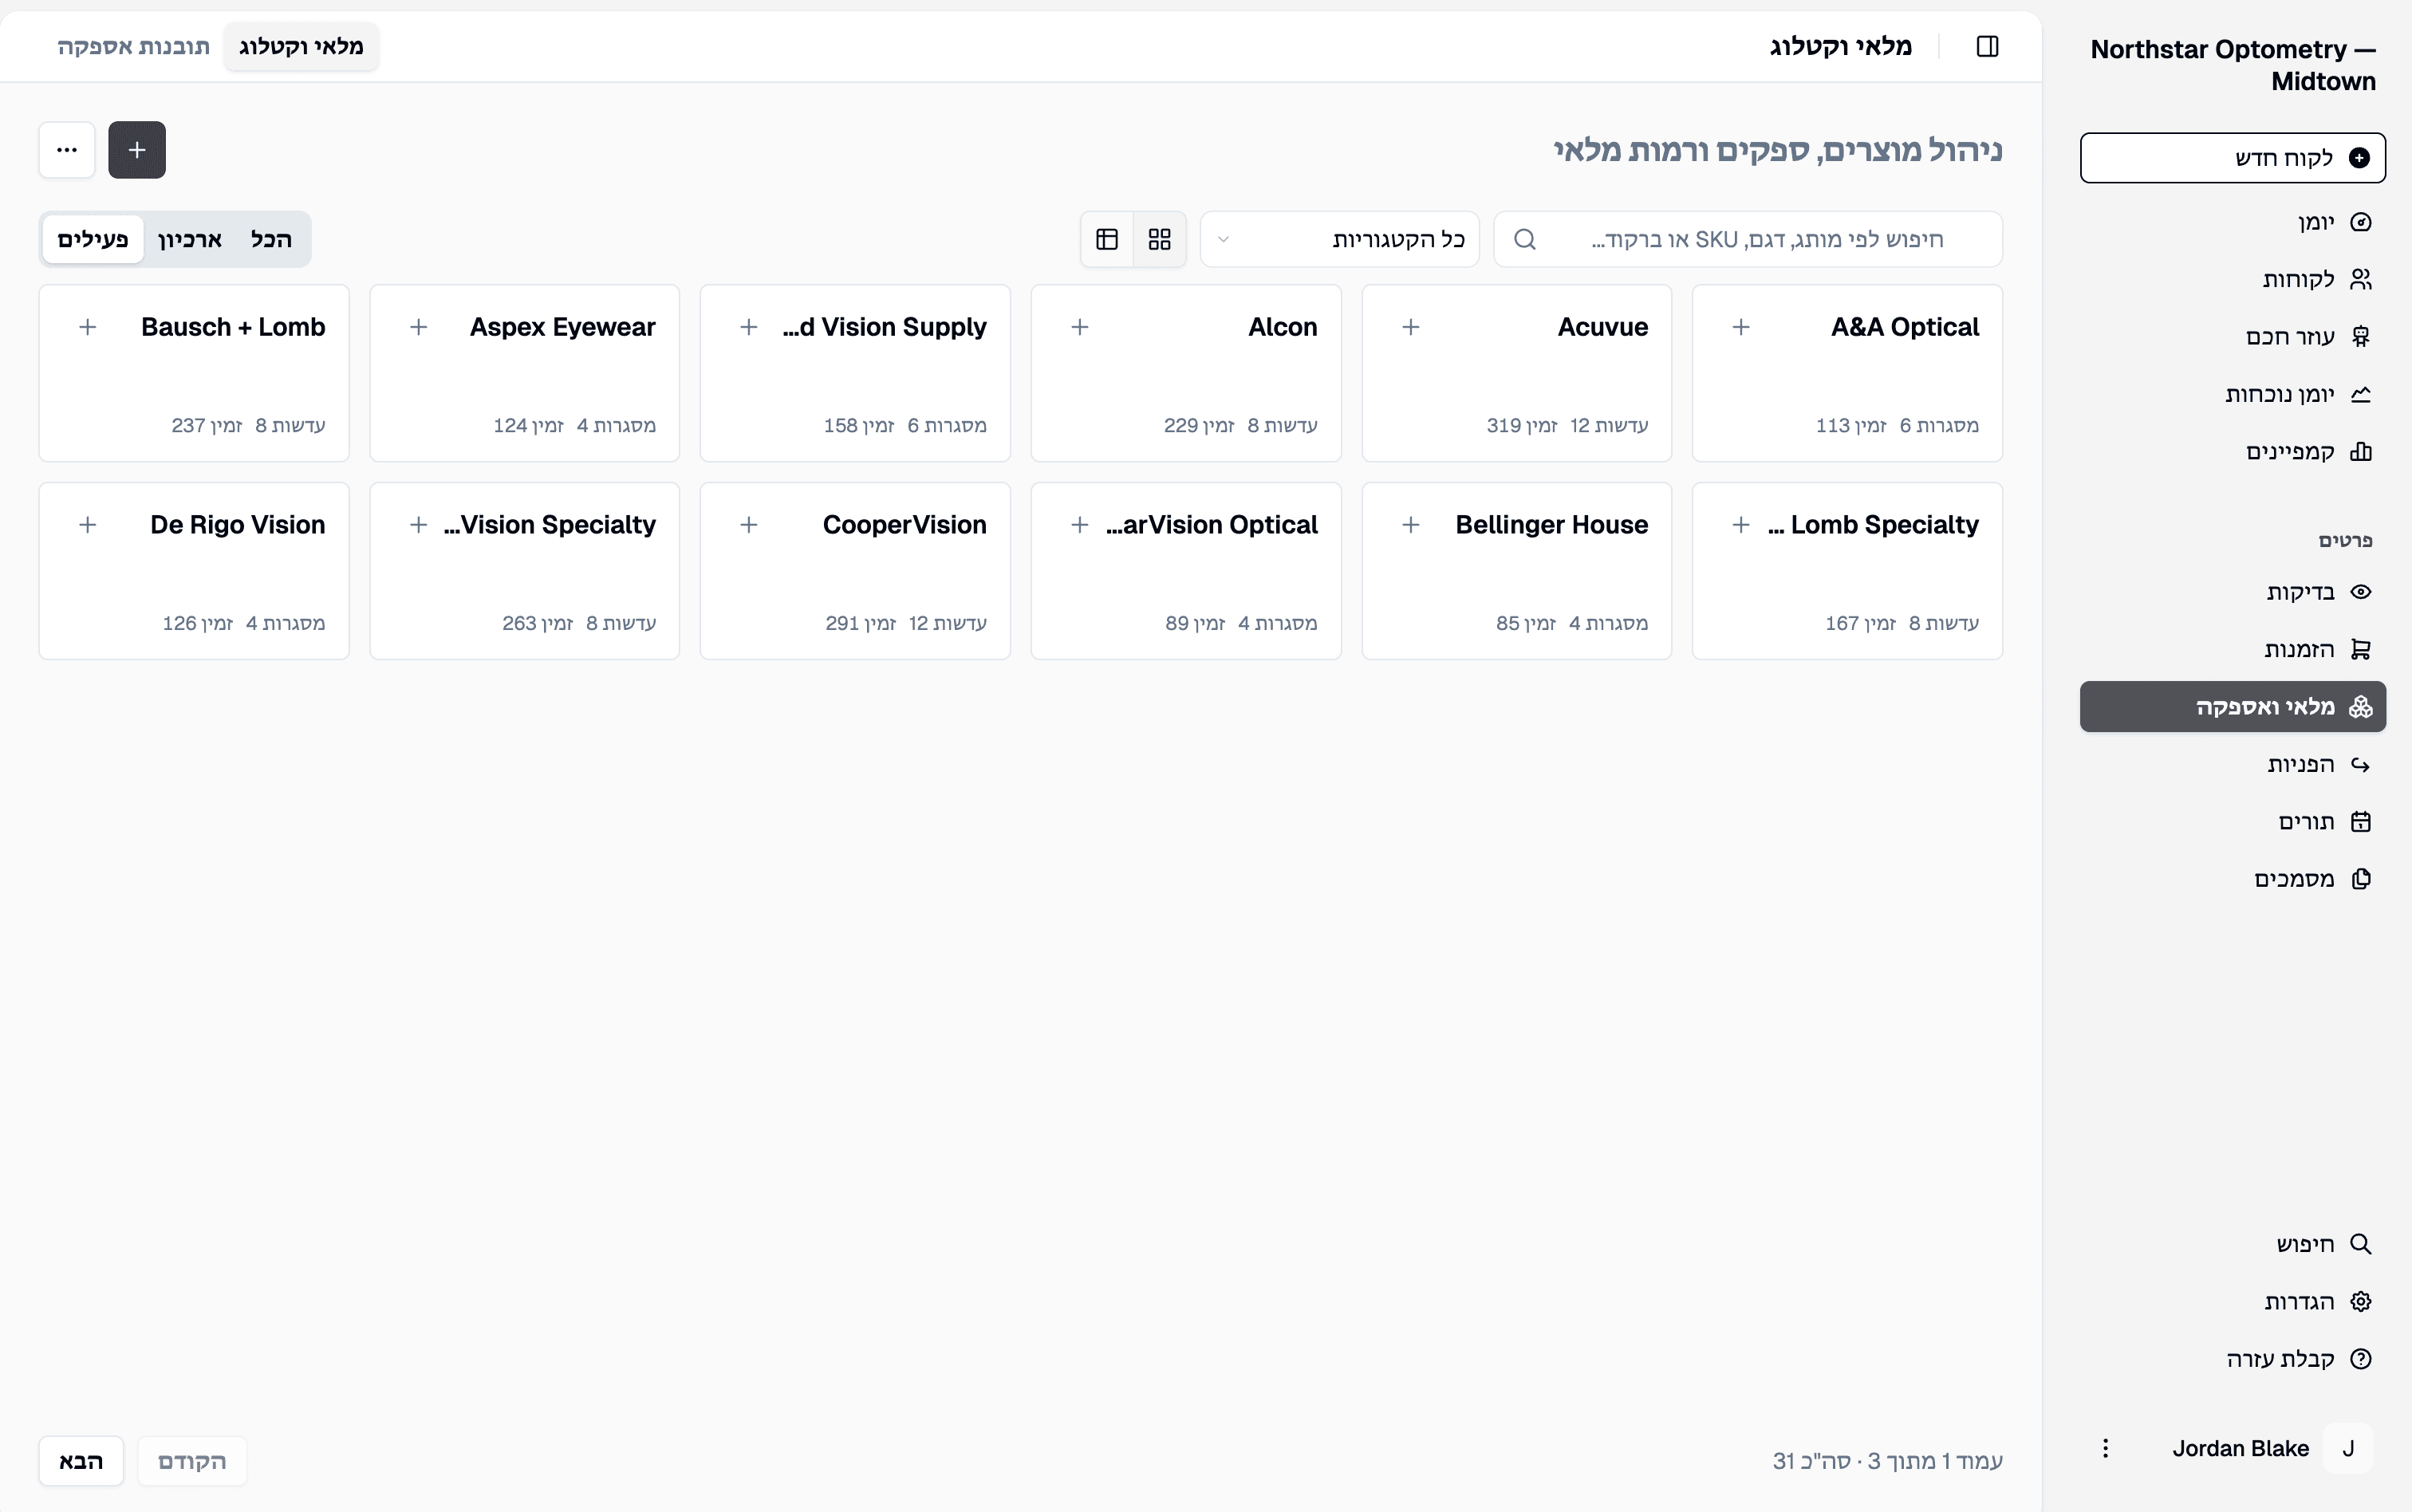
Task: Open the Bellinger House card
Action: [x=1517, y=571]
